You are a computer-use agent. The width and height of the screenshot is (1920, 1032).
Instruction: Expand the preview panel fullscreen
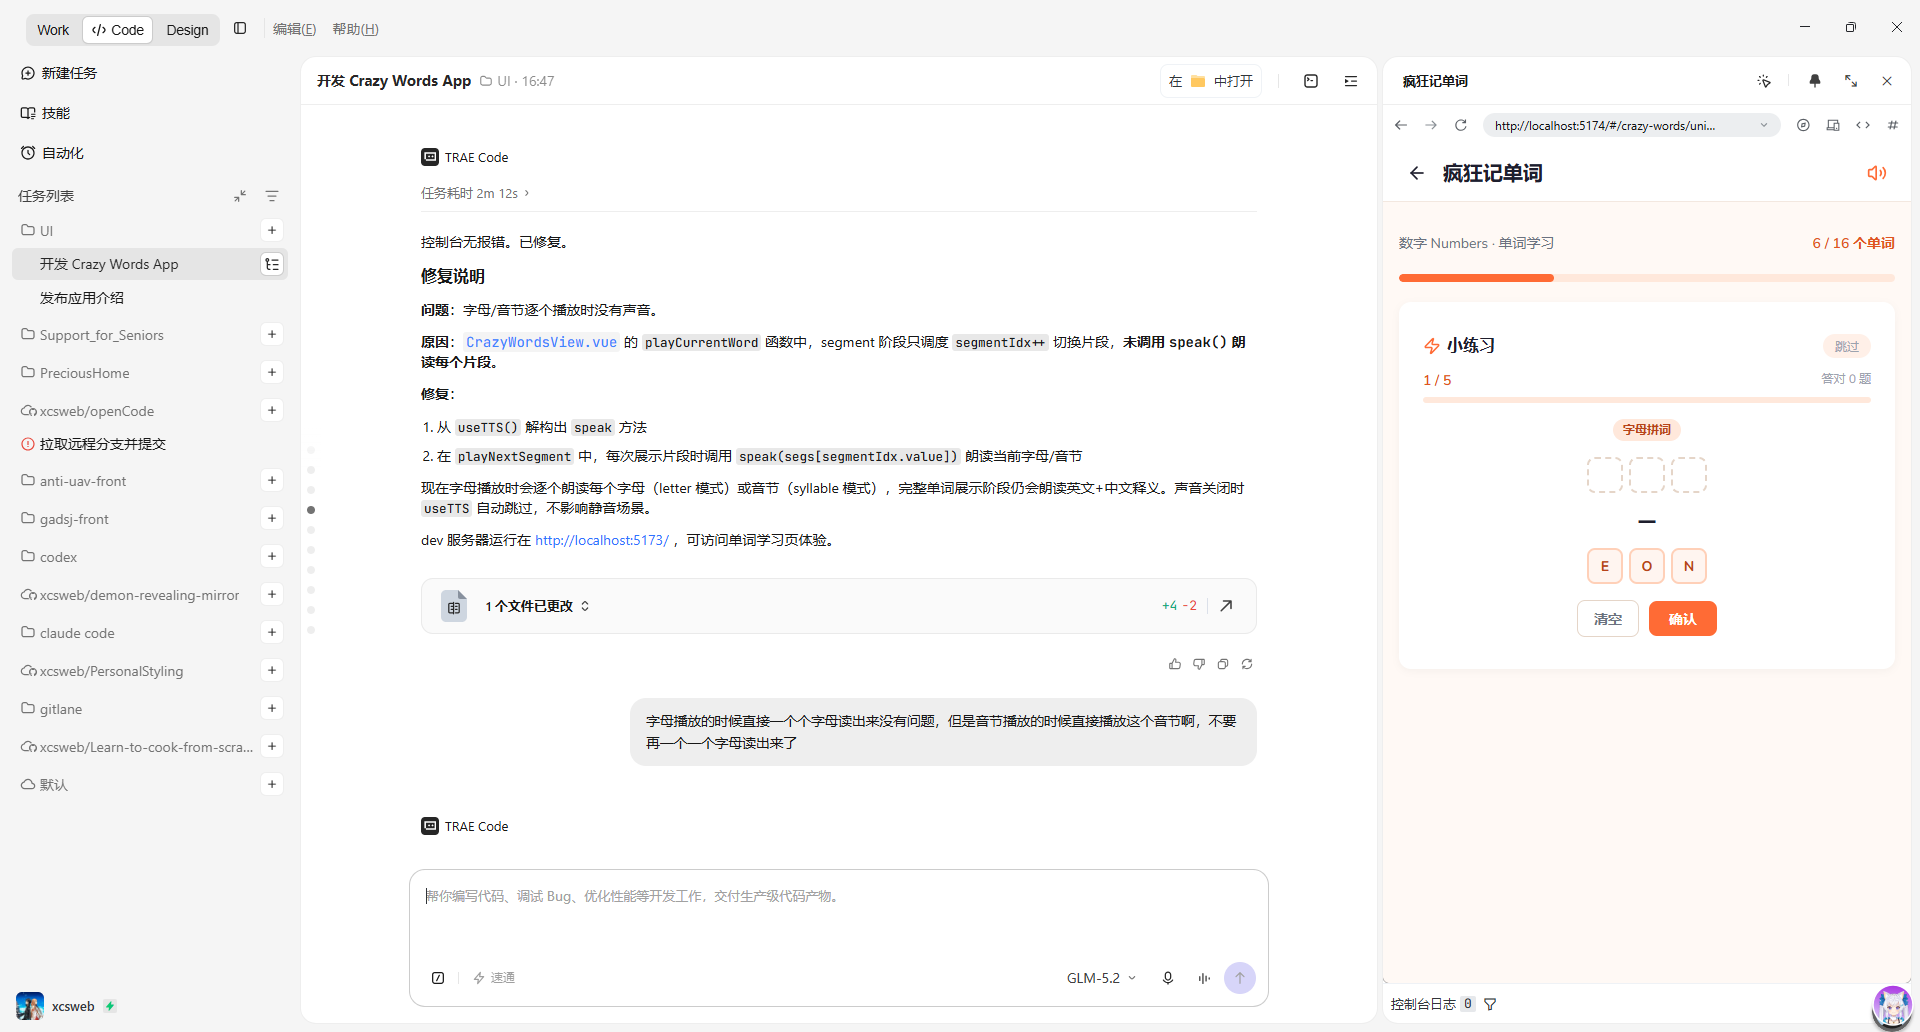click(1851, 81)
